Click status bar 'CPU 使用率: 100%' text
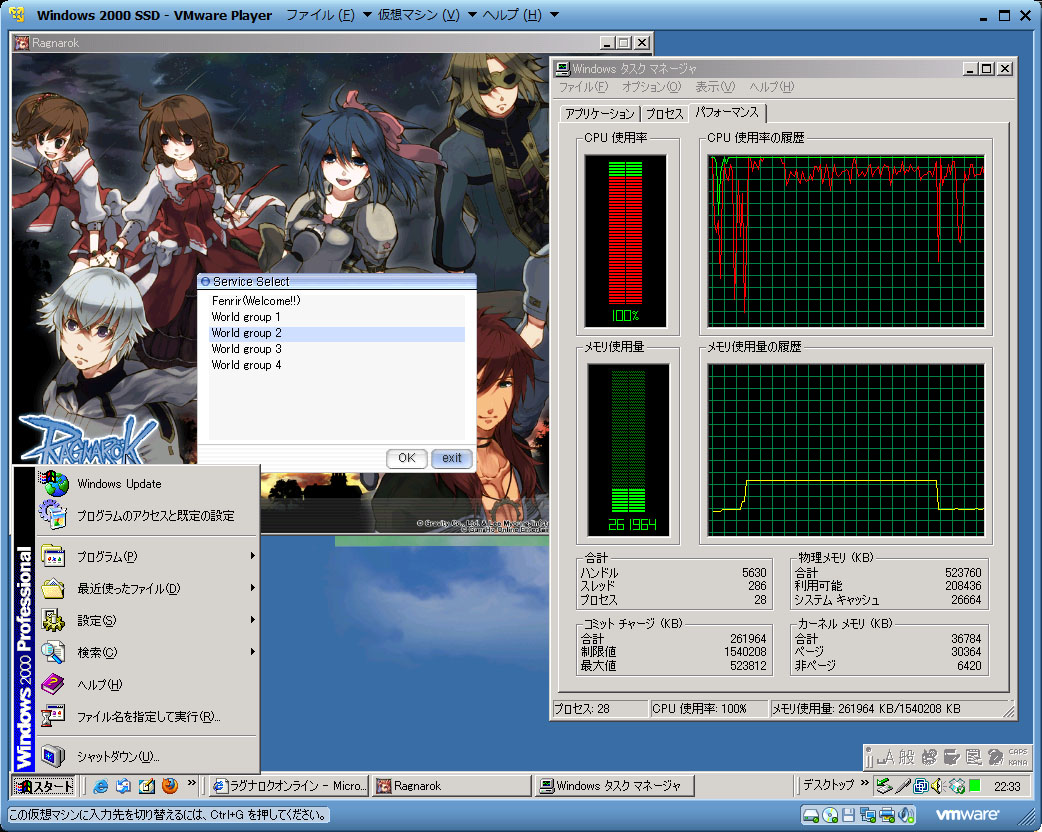Image resolution: width=1042 pixels, height=832 pixels. [x=699, y=709]
